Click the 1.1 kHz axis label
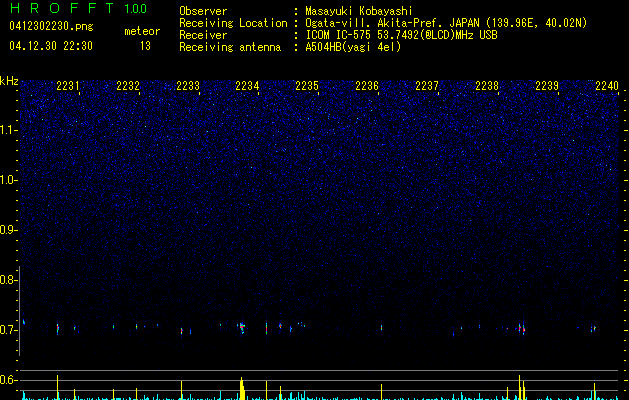 coord(9,130)
